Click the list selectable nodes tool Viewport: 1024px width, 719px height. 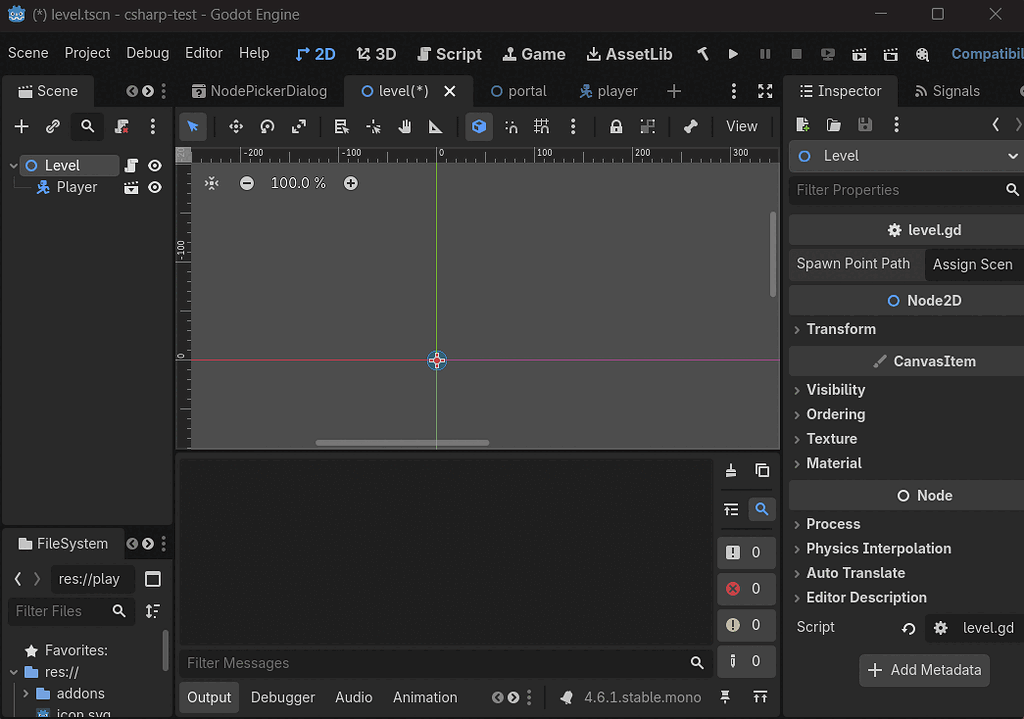coord(341,126)
